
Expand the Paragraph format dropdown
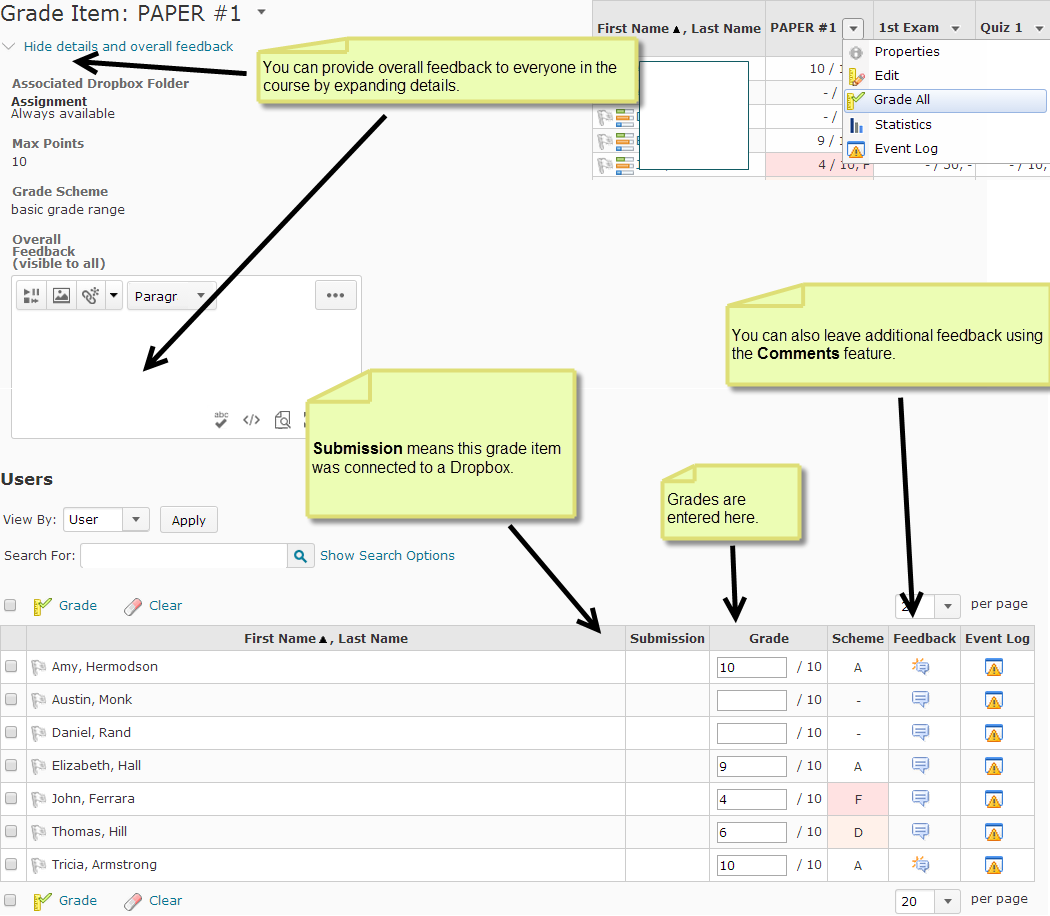(x=171, y=296)
